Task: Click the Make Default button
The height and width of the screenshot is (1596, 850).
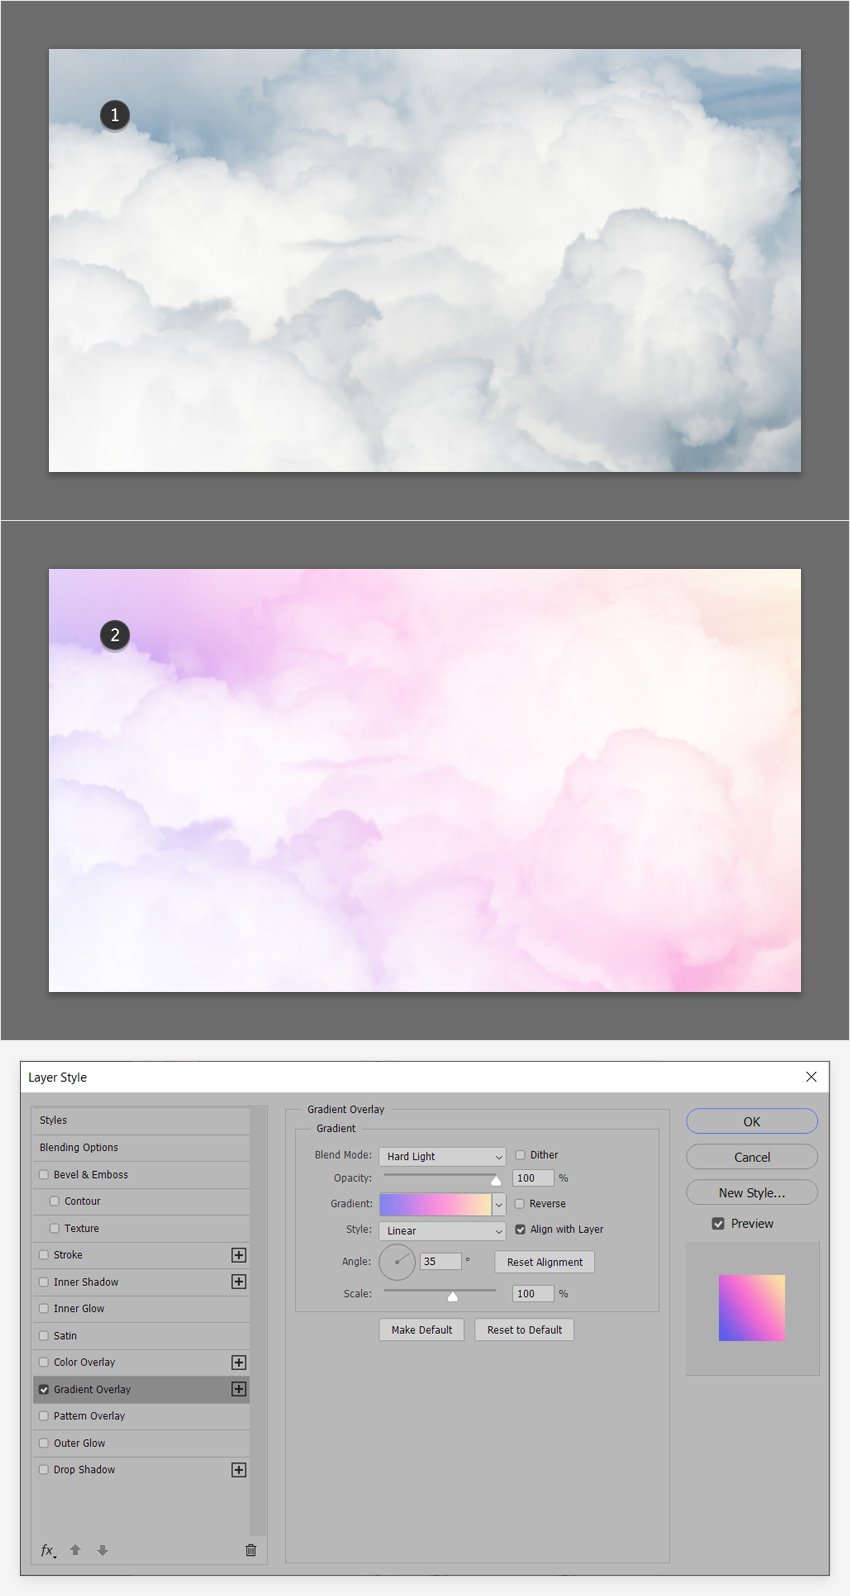Action: click(422, 1330)
